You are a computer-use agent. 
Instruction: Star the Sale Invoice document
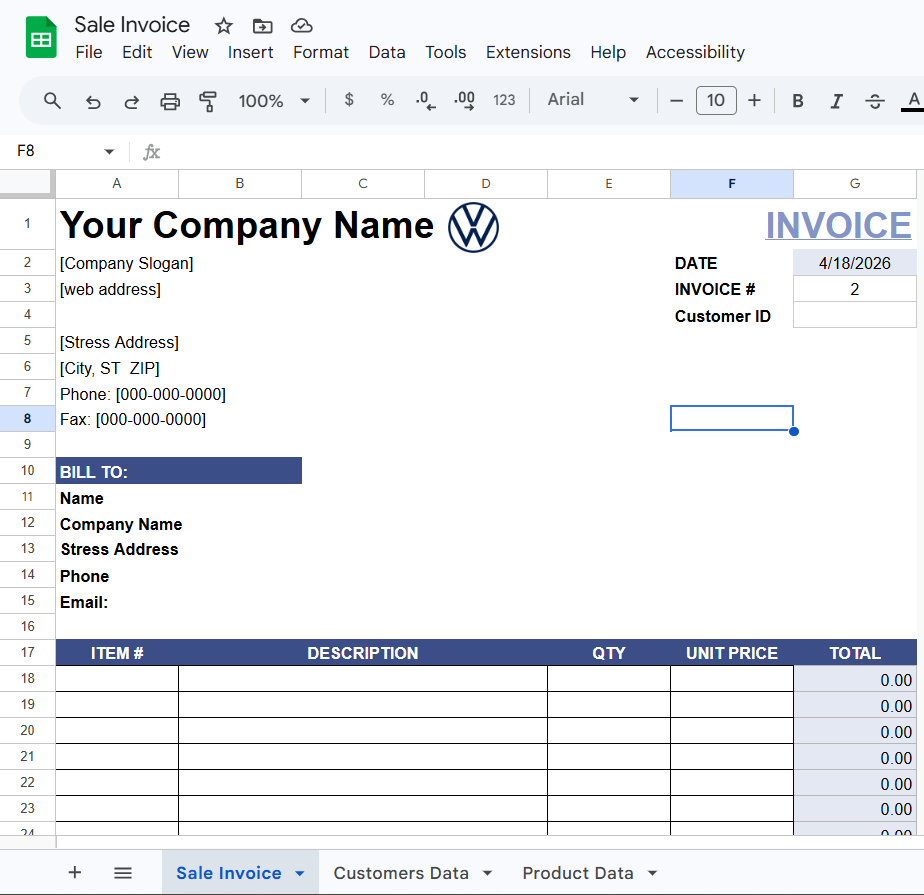tap(224, 26)
